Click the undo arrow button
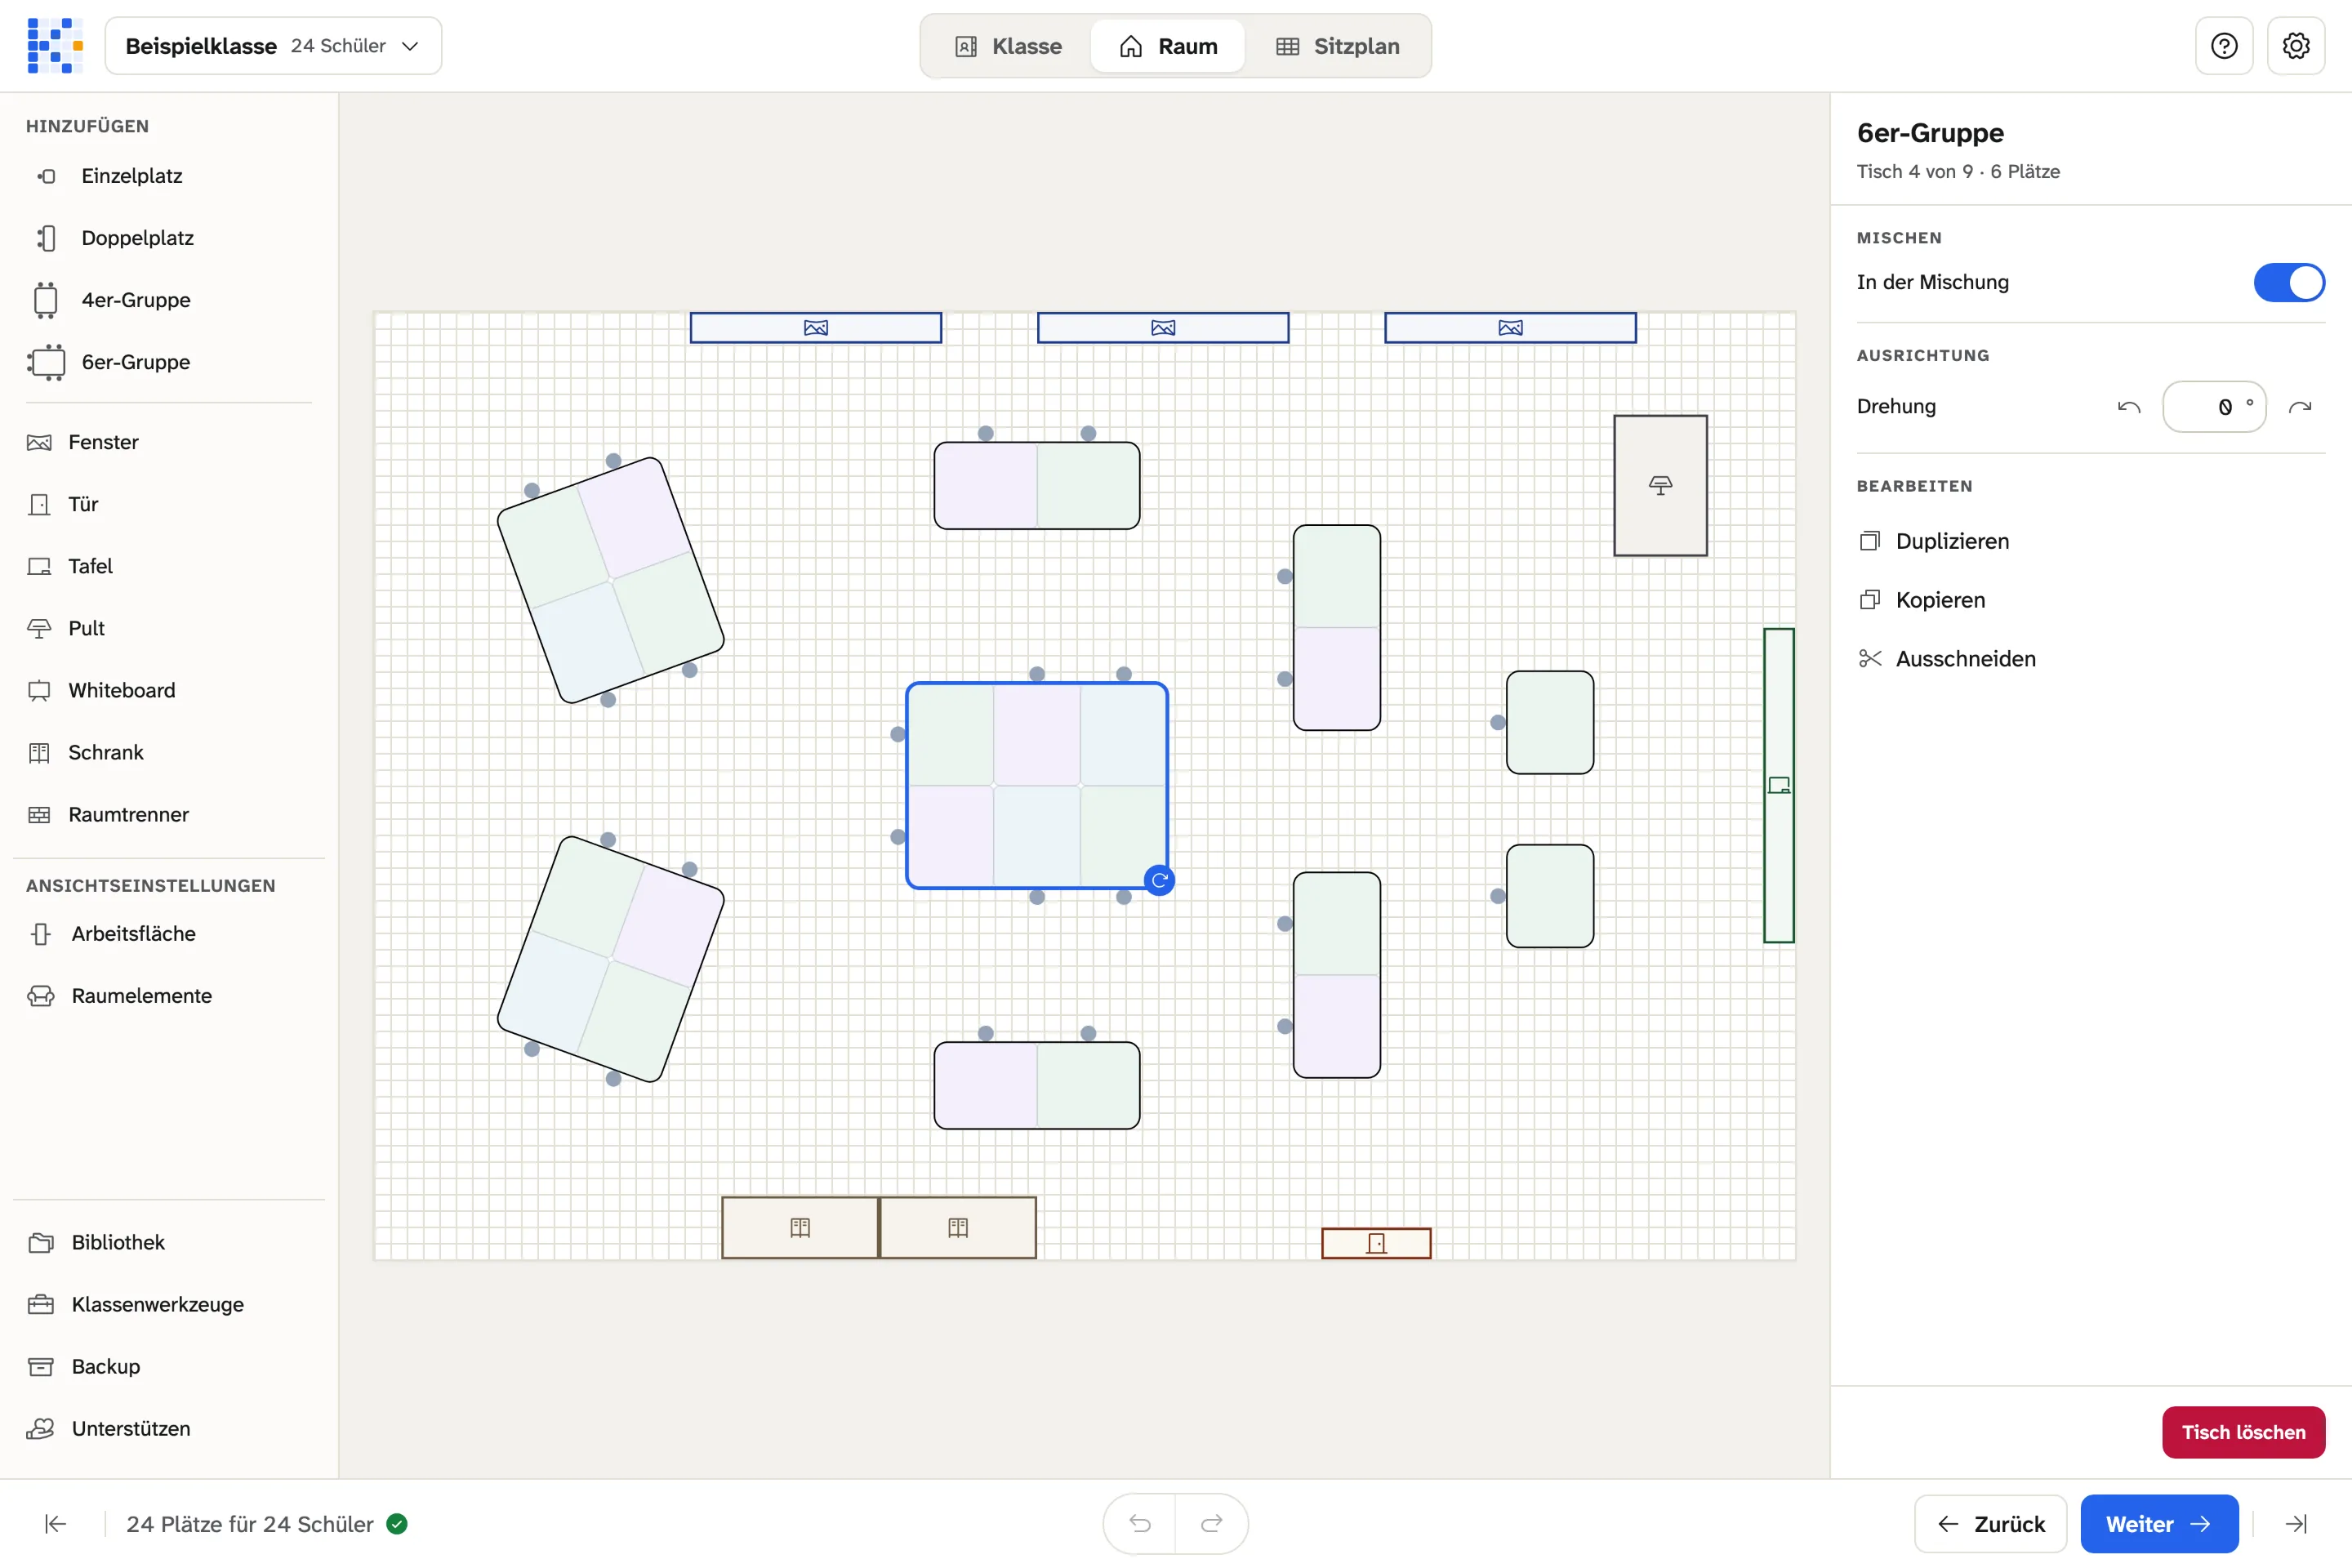This screenshot has width=2352, height=1568. pos(1140,1523)
